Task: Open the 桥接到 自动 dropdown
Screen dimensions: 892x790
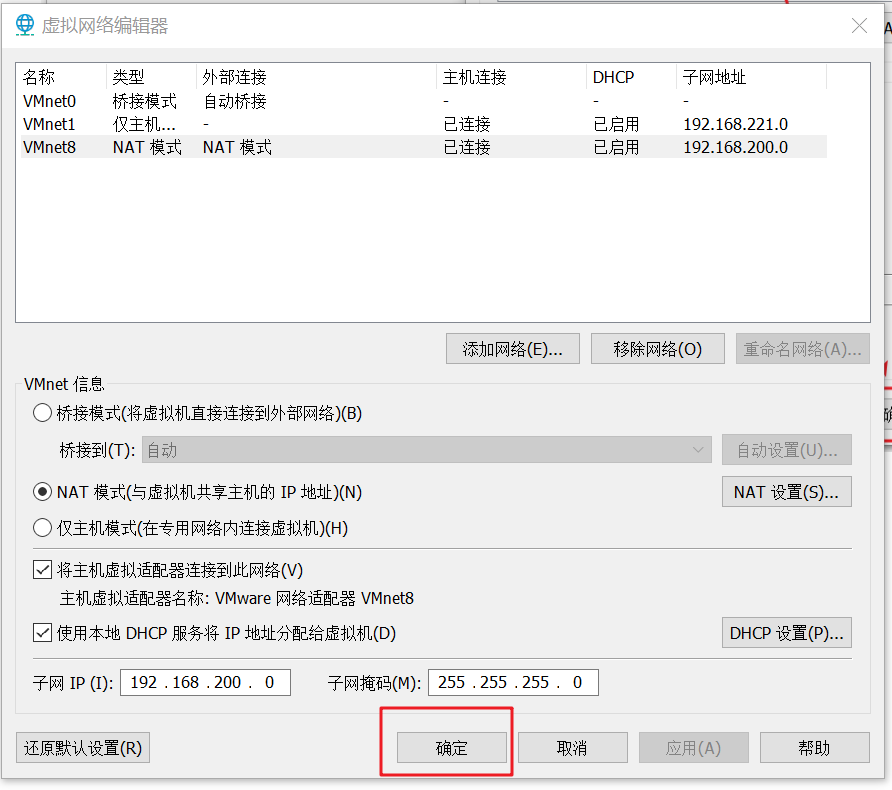Action: click(427, 450)
